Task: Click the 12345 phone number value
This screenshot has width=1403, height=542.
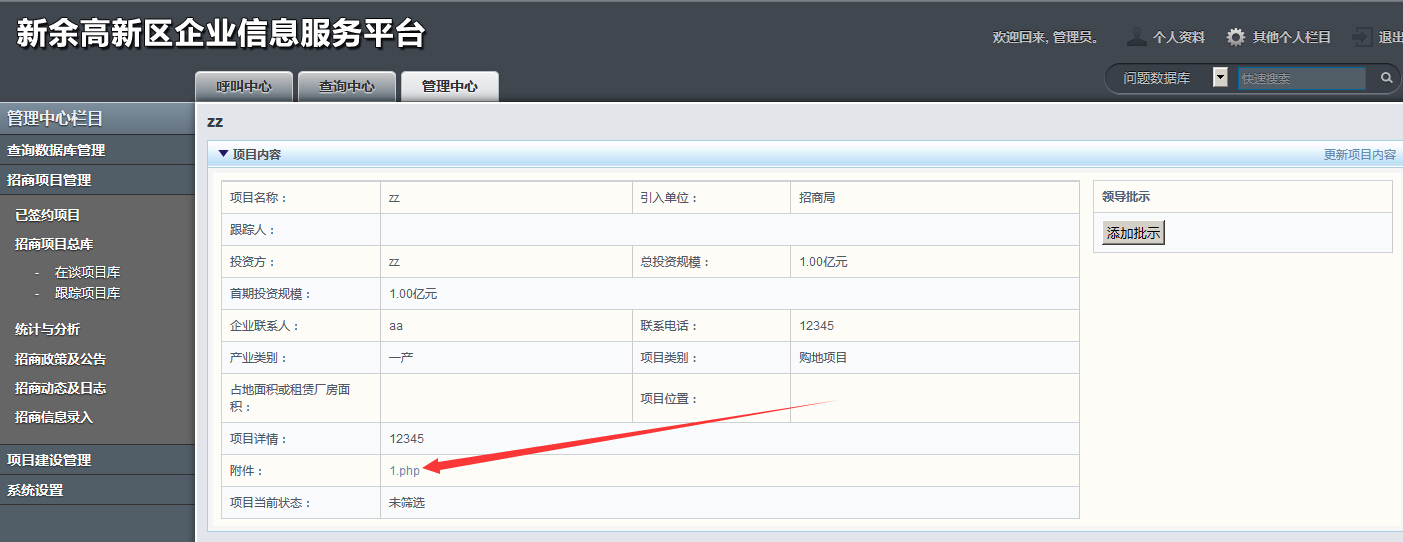Action: click(x=816, y=326)
